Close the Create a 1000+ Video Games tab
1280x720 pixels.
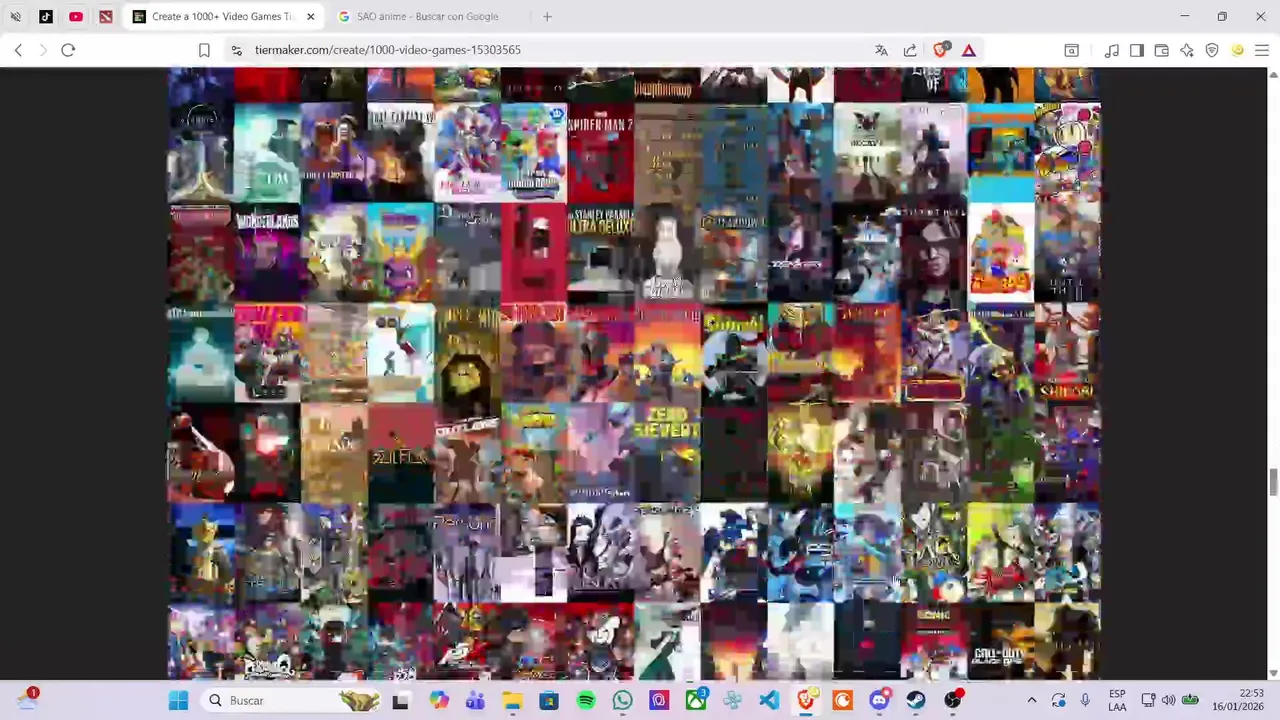310,16
